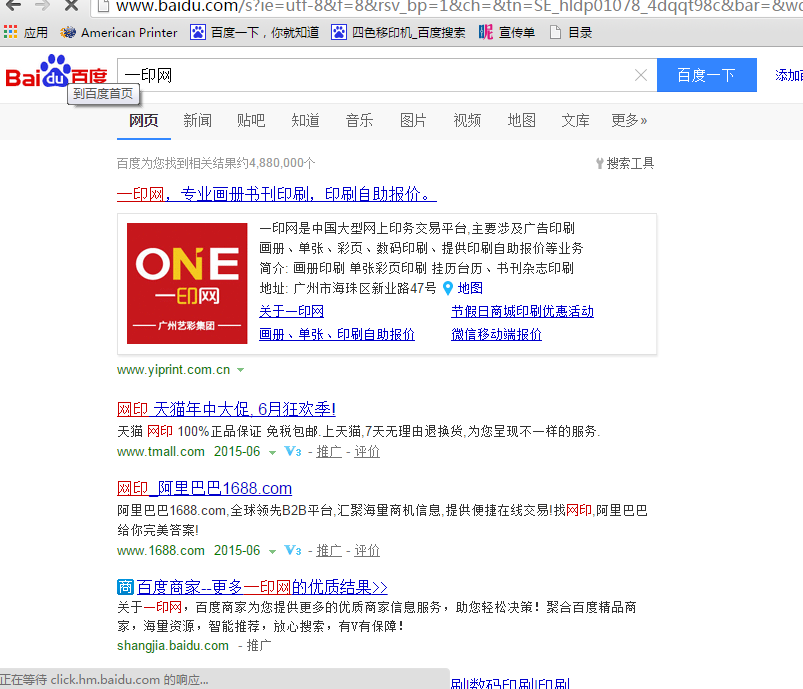803x689 pixels.
Task: Click the 简介: 画册印刷 单张彩页印刷 line
Action: point(416,268)
